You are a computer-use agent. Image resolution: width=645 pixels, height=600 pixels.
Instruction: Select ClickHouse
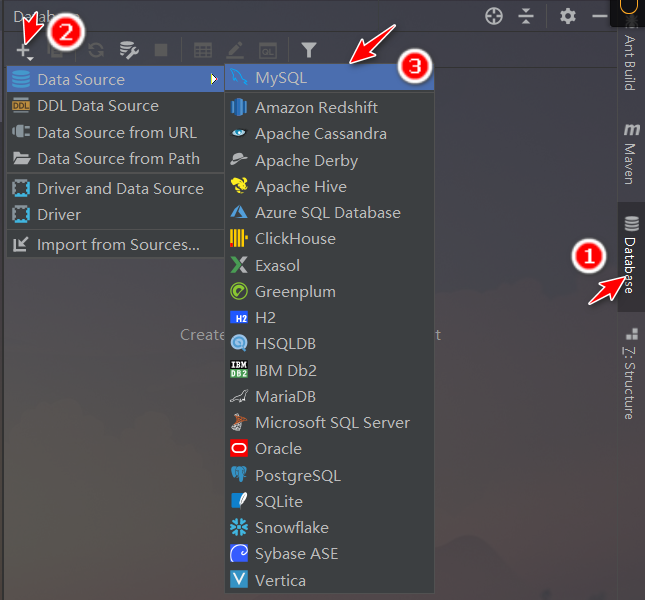329,239
